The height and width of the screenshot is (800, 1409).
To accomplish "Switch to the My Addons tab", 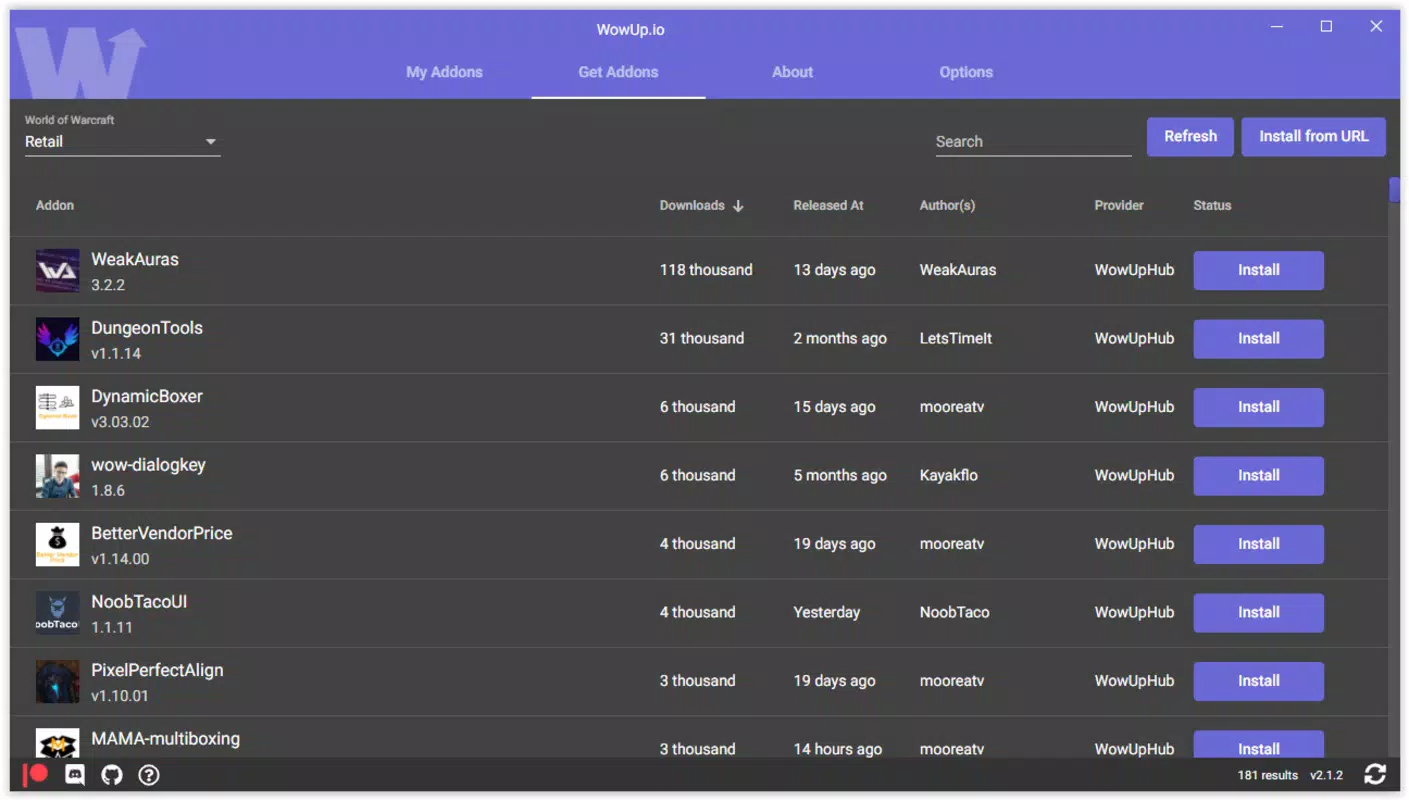I will coord(444,72).
